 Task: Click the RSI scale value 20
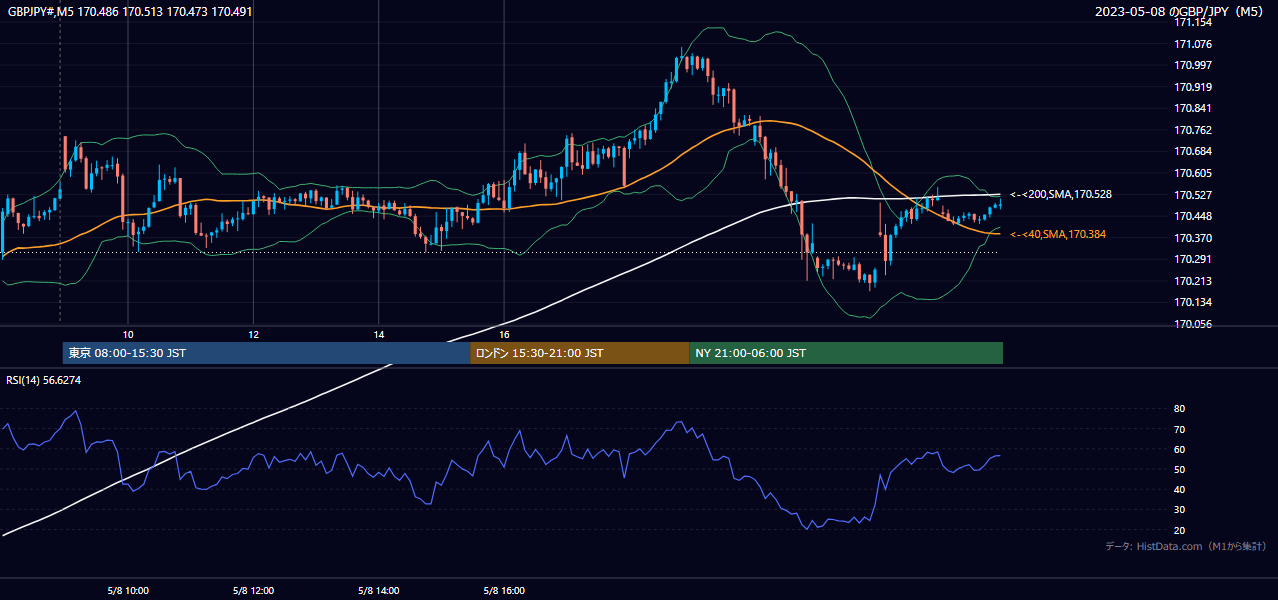point(1179,530)
